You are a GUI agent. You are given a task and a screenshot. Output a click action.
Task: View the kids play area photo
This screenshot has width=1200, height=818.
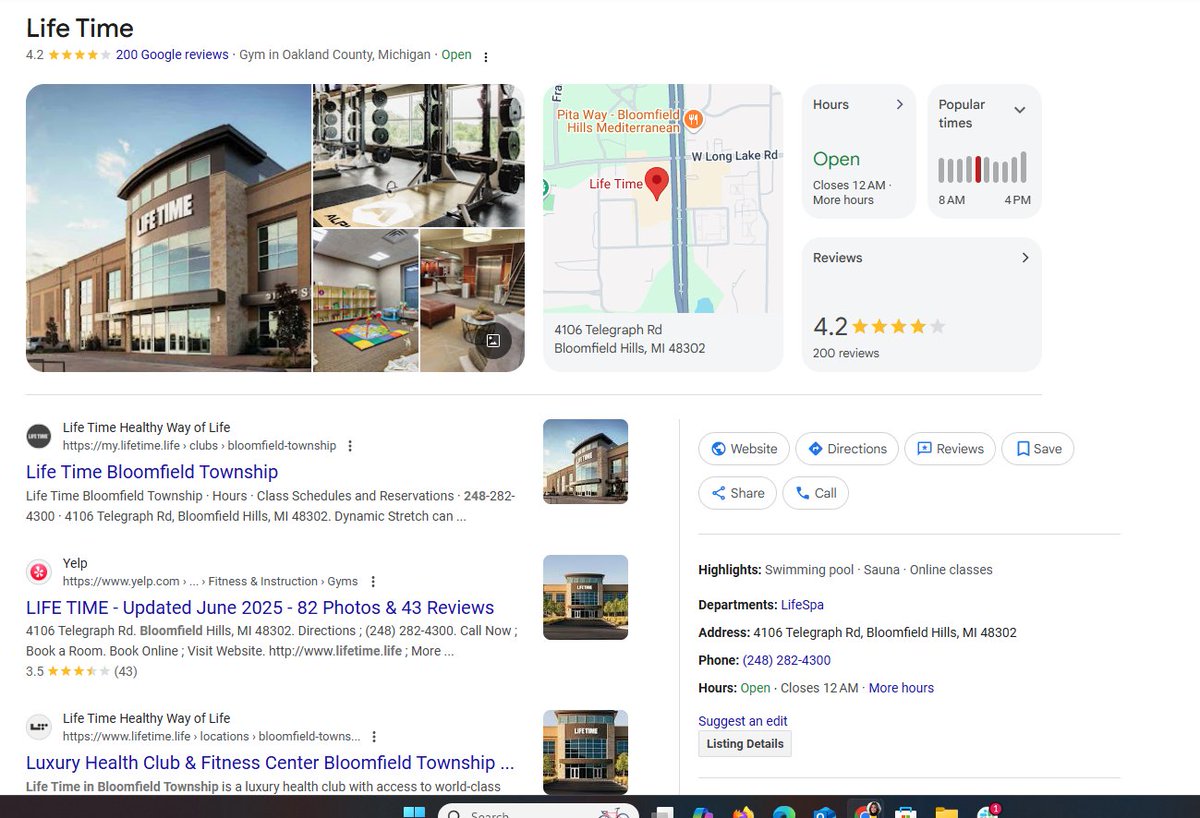pyautogui.click(x=366, y=301)
